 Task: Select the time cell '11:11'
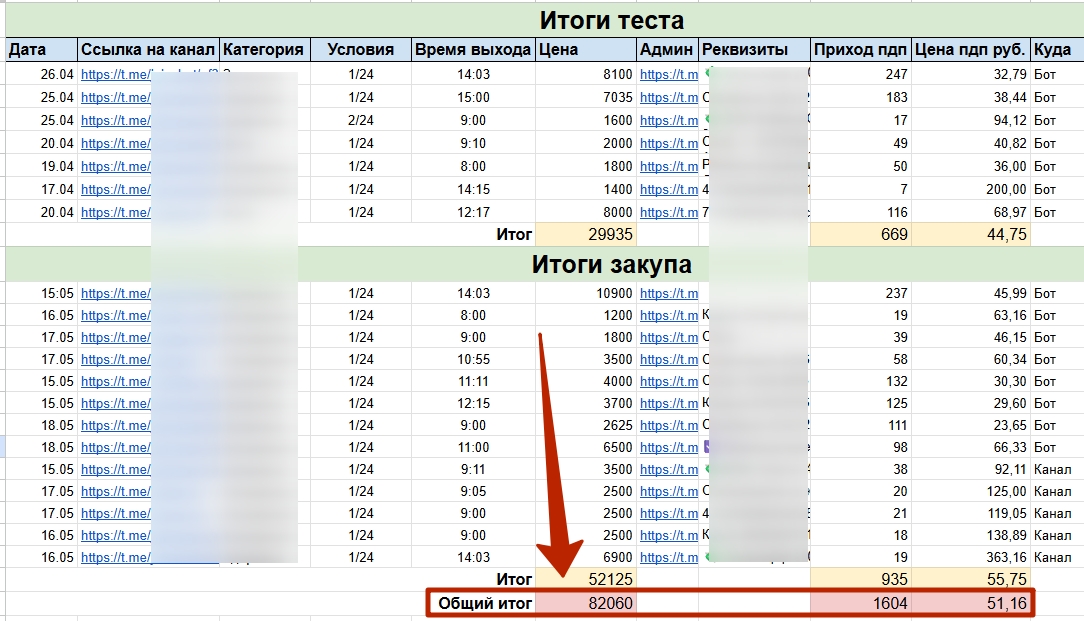473,382
